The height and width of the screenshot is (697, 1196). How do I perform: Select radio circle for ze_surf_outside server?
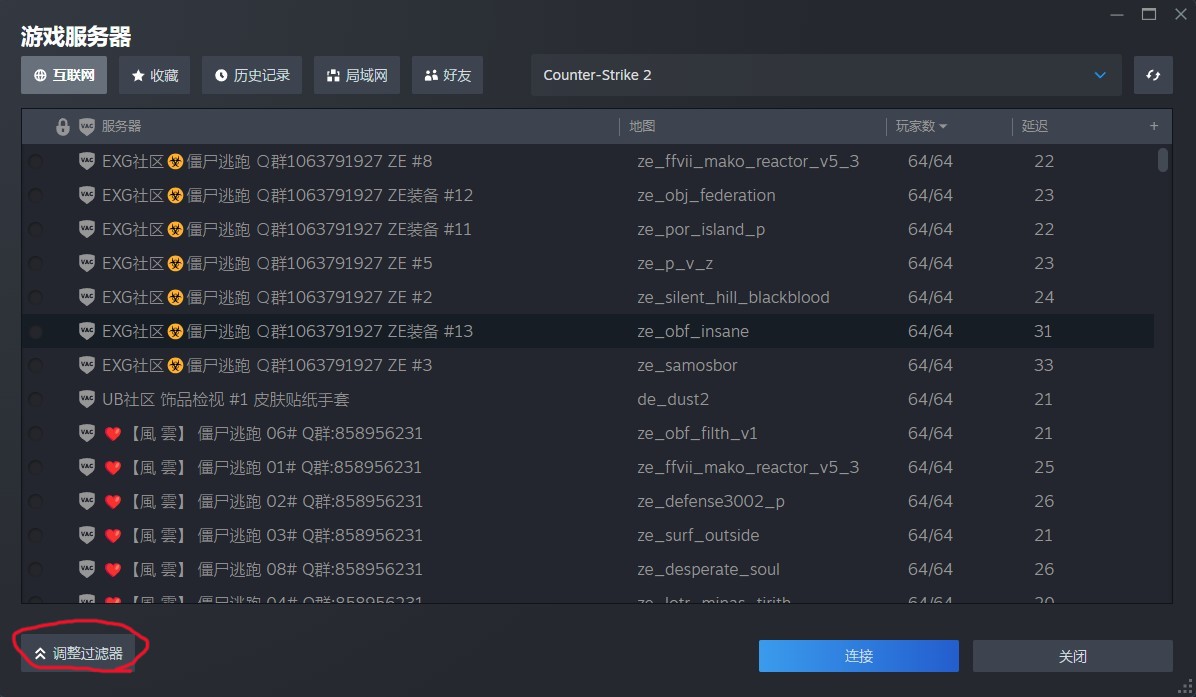[x=36, y=536]
